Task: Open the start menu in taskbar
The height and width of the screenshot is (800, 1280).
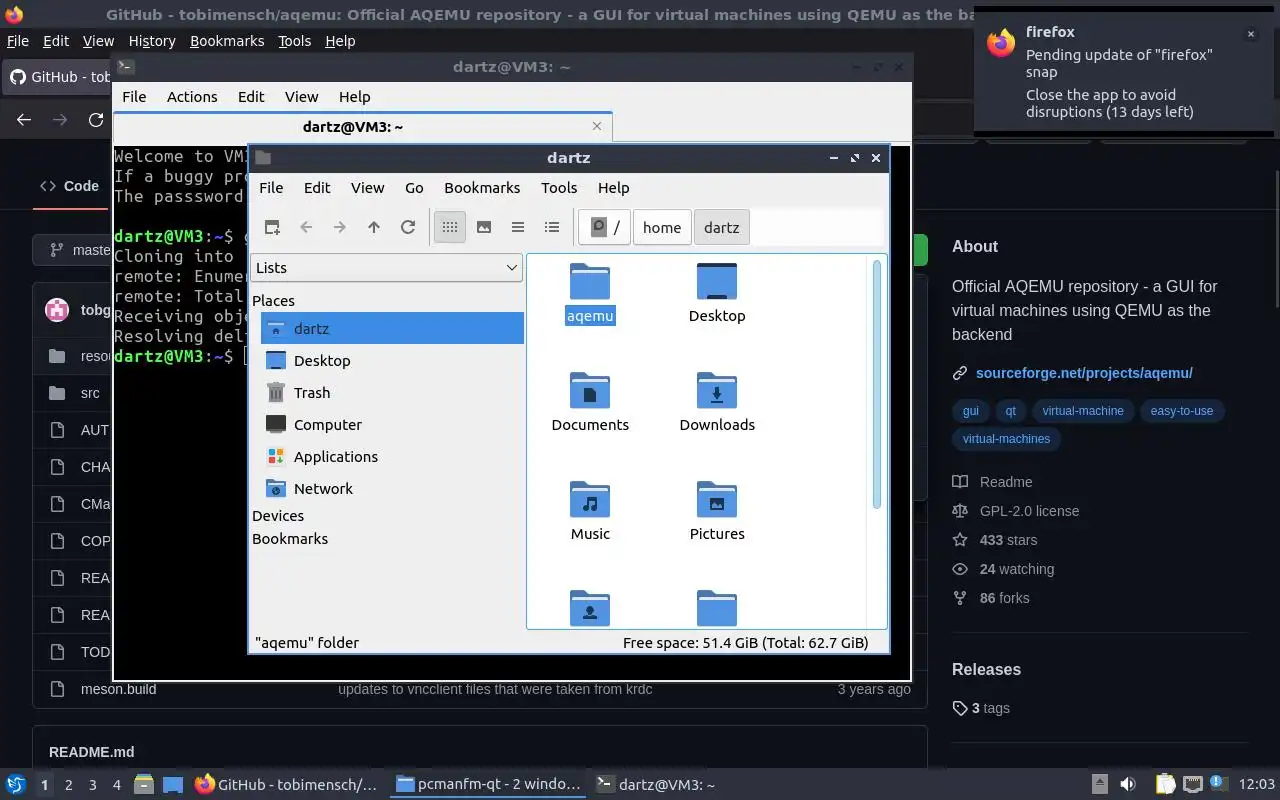Action: click(x=16, y=785)
